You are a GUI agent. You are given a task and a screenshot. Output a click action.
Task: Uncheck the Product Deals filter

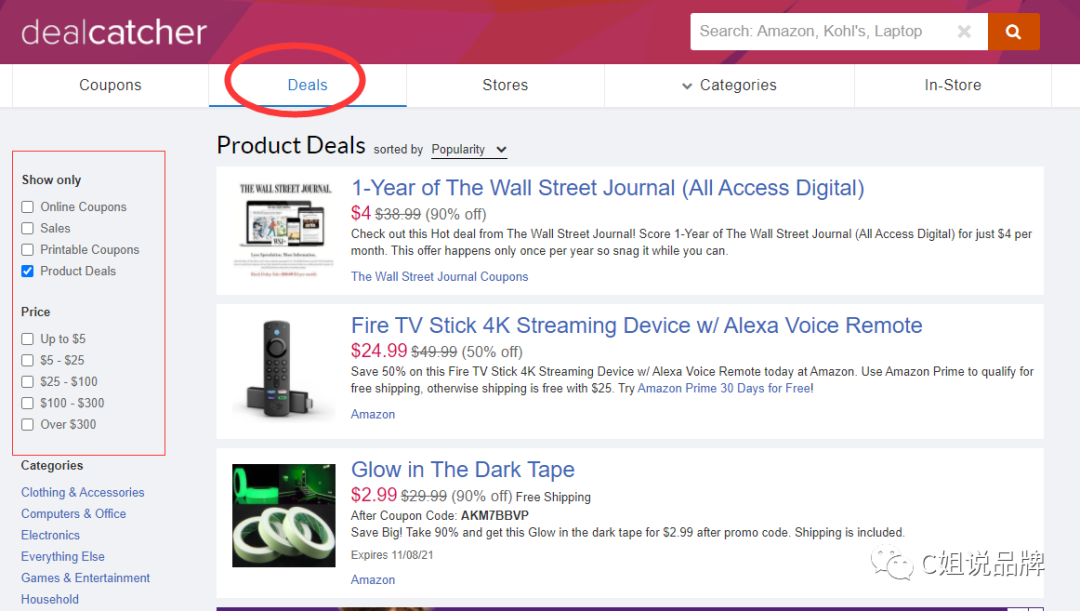(x=28, y=271)
